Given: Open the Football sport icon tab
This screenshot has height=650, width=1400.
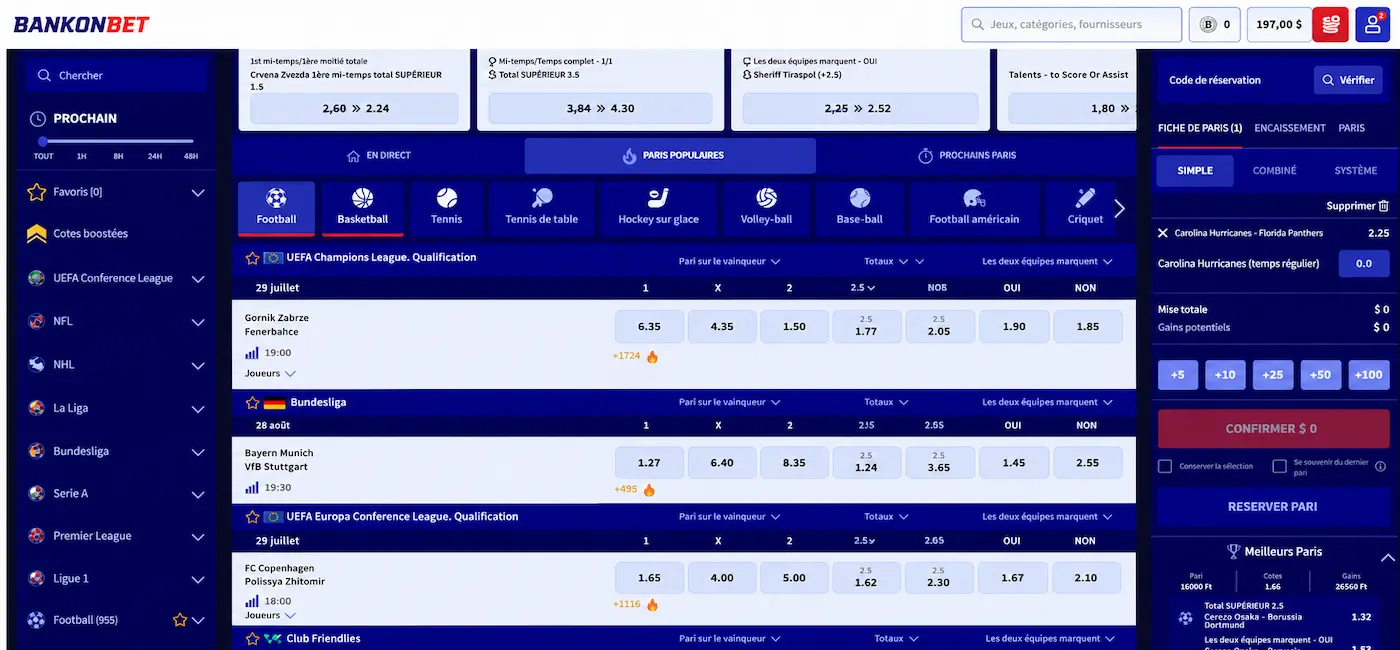Looking at the screenshot, I should coord(276,208).
